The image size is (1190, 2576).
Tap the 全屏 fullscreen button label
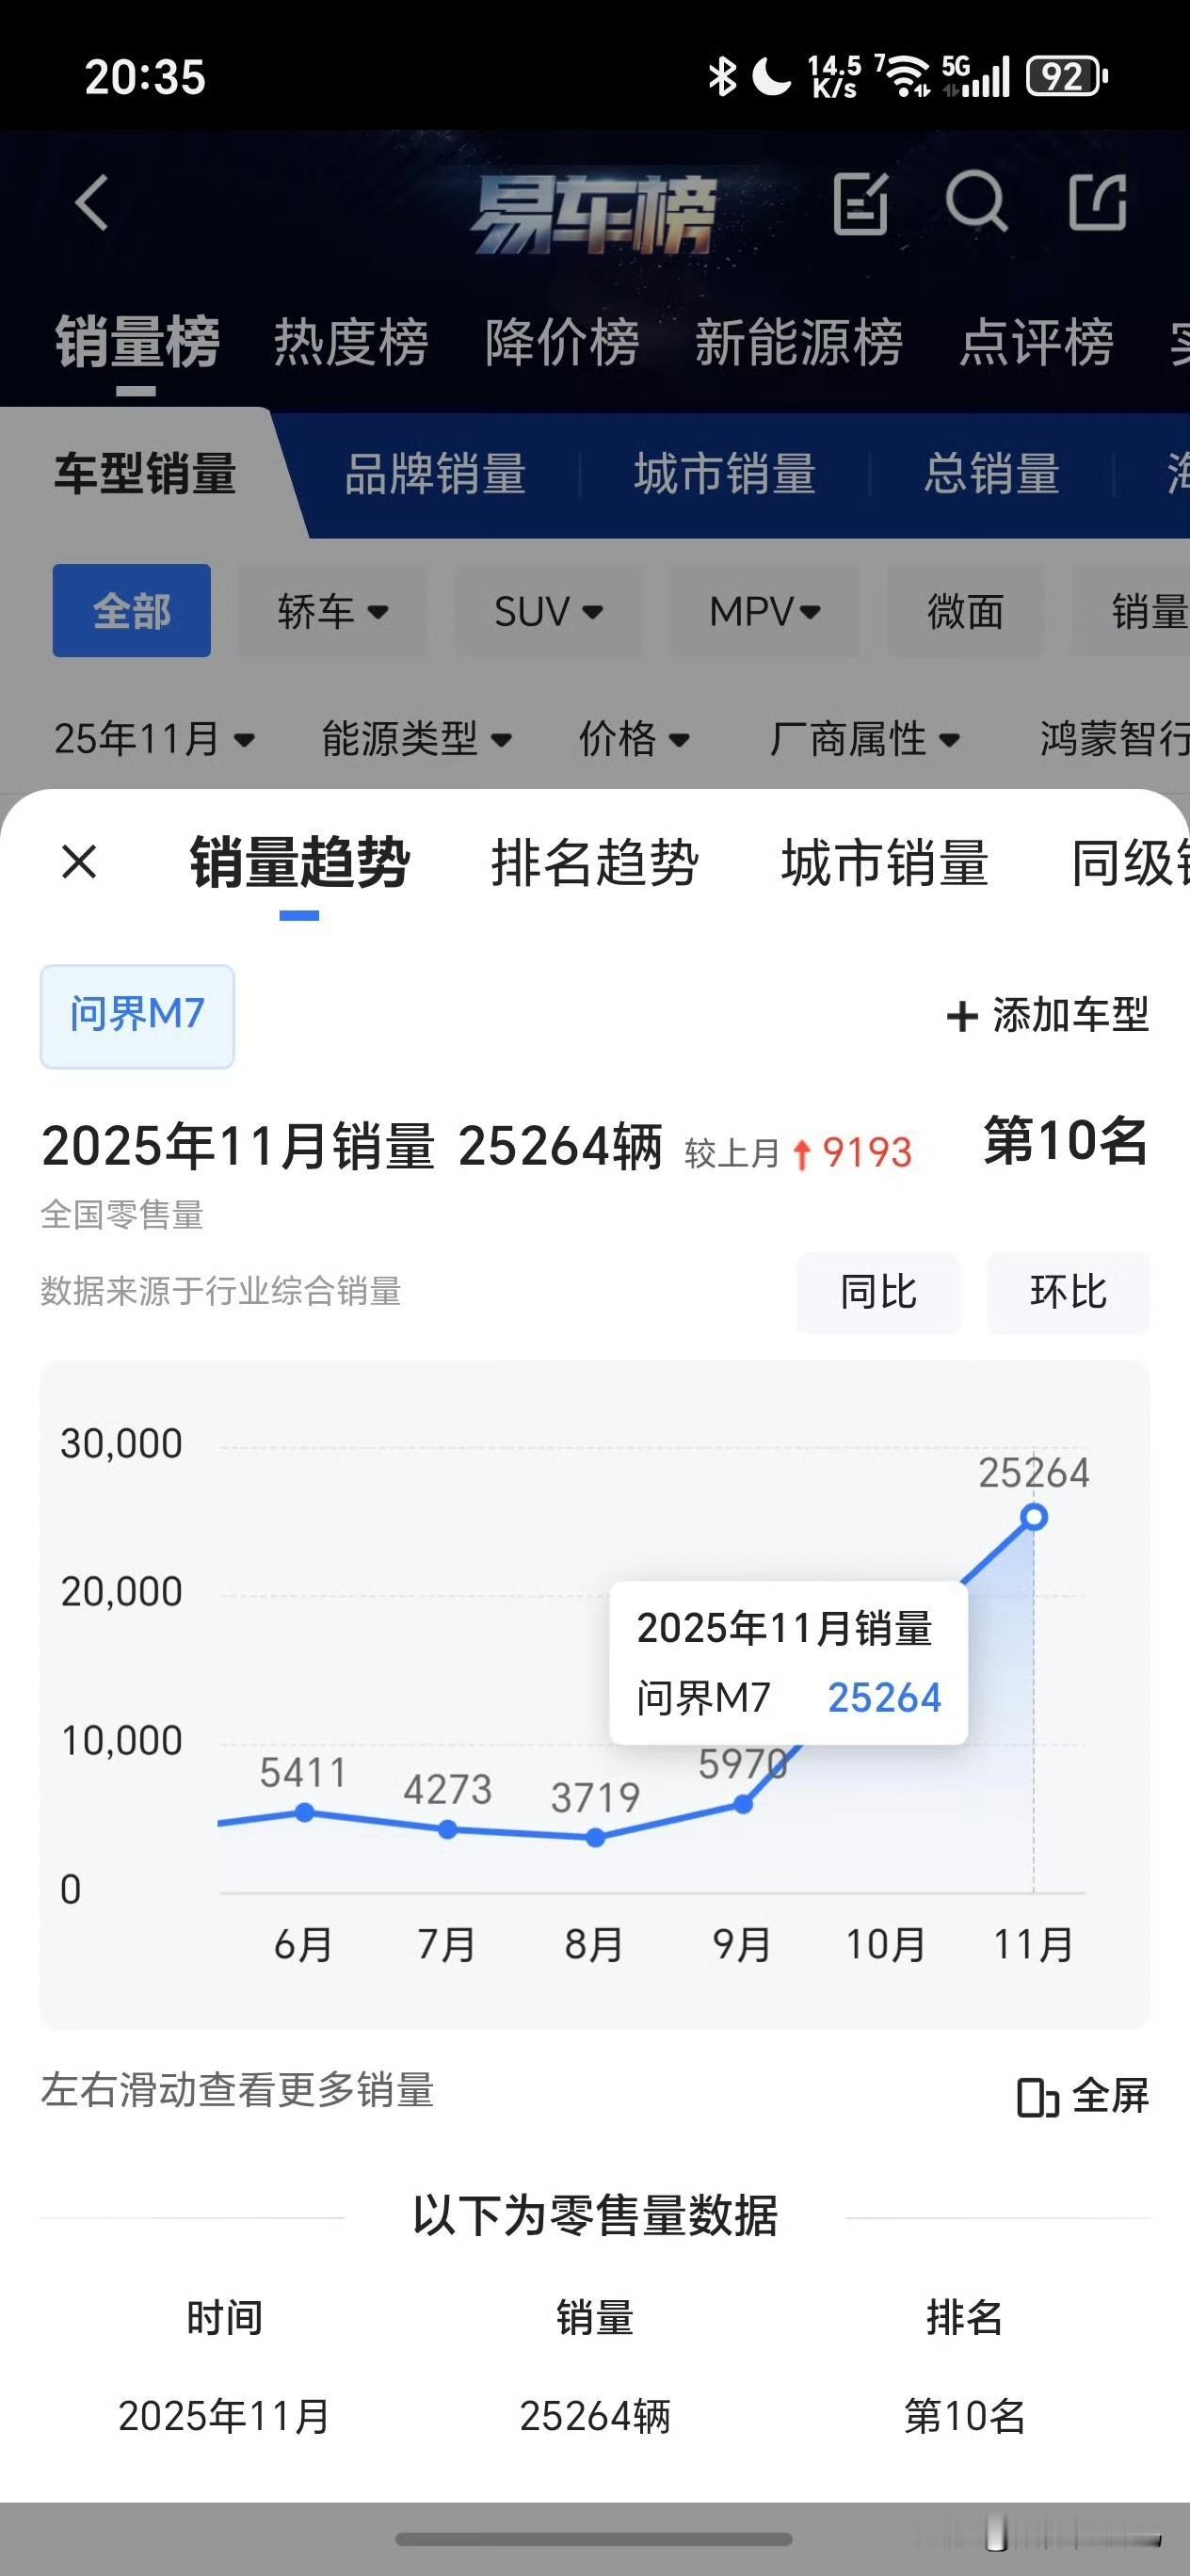pos(1110,2096)
